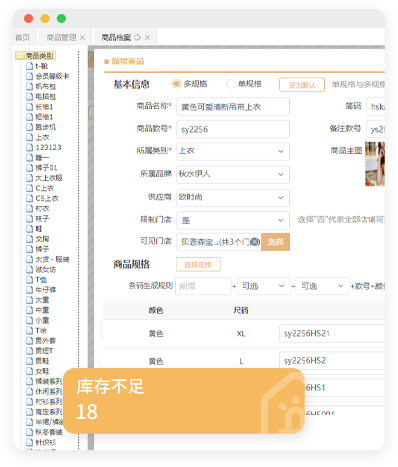This screenshot has width=398, height=467.
Task: Click the 前缀 barcode prefix input
Action: pos(203,286)
